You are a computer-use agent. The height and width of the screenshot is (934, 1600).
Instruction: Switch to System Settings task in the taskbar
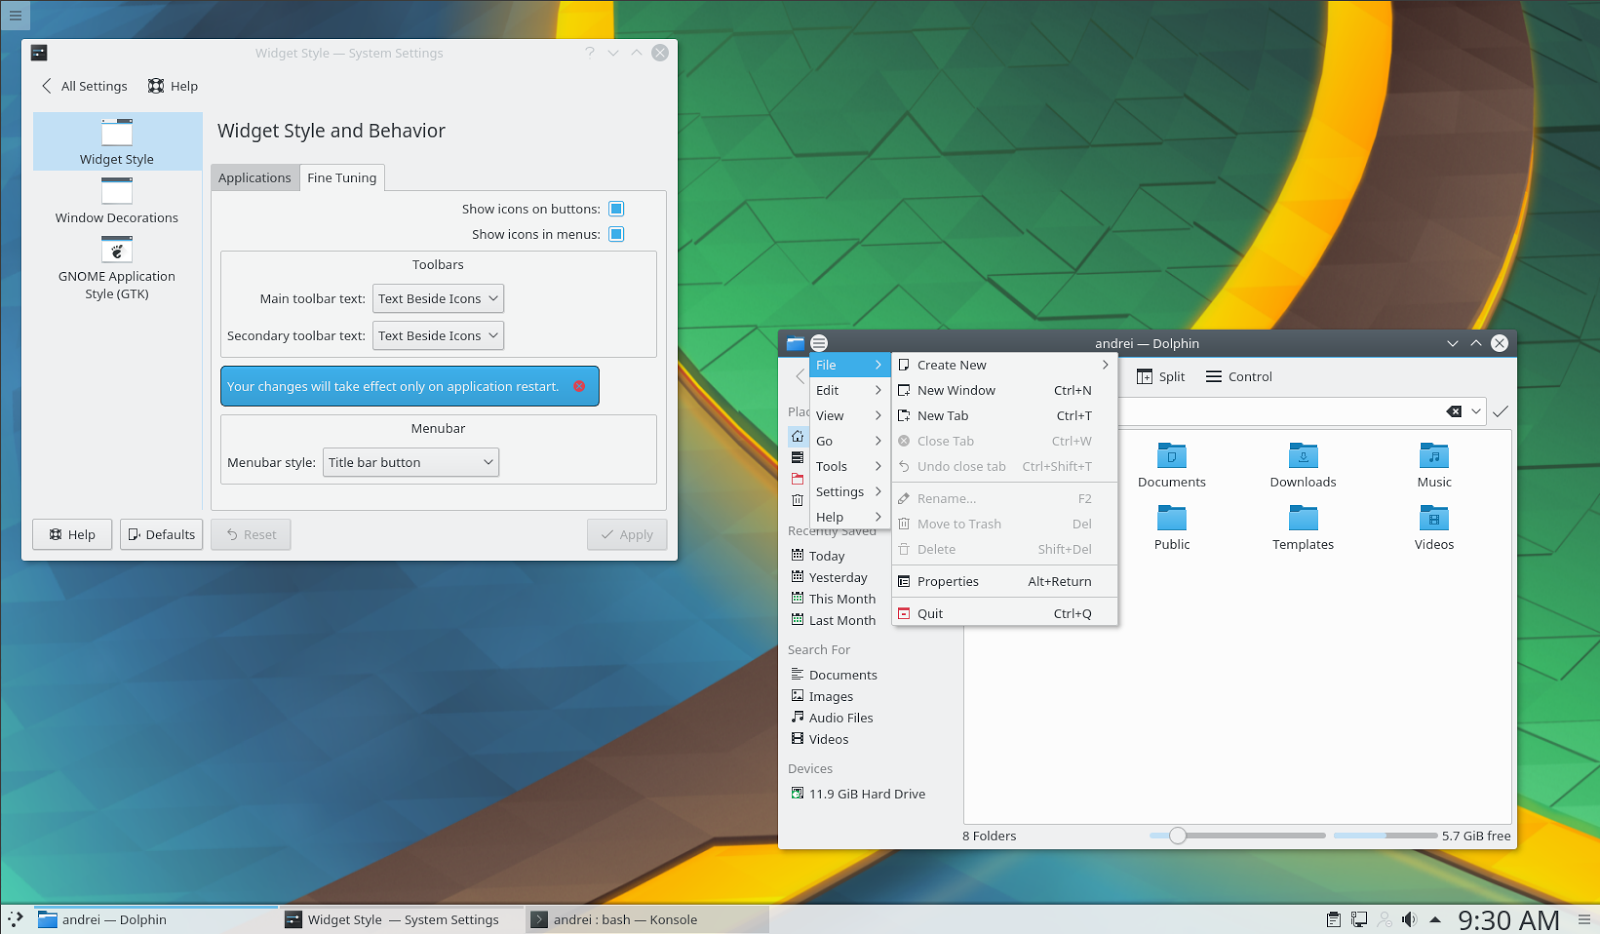pyautogui.click(x=402, y=919)
